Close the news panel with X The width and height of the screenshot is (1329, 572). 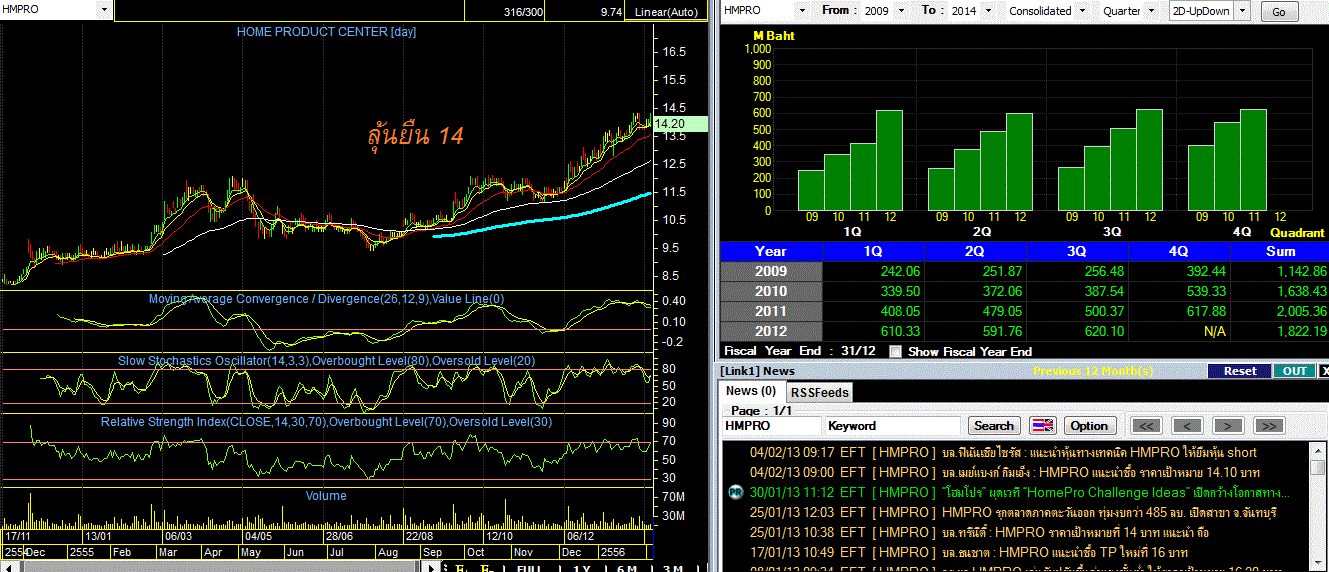point(1324,370)
